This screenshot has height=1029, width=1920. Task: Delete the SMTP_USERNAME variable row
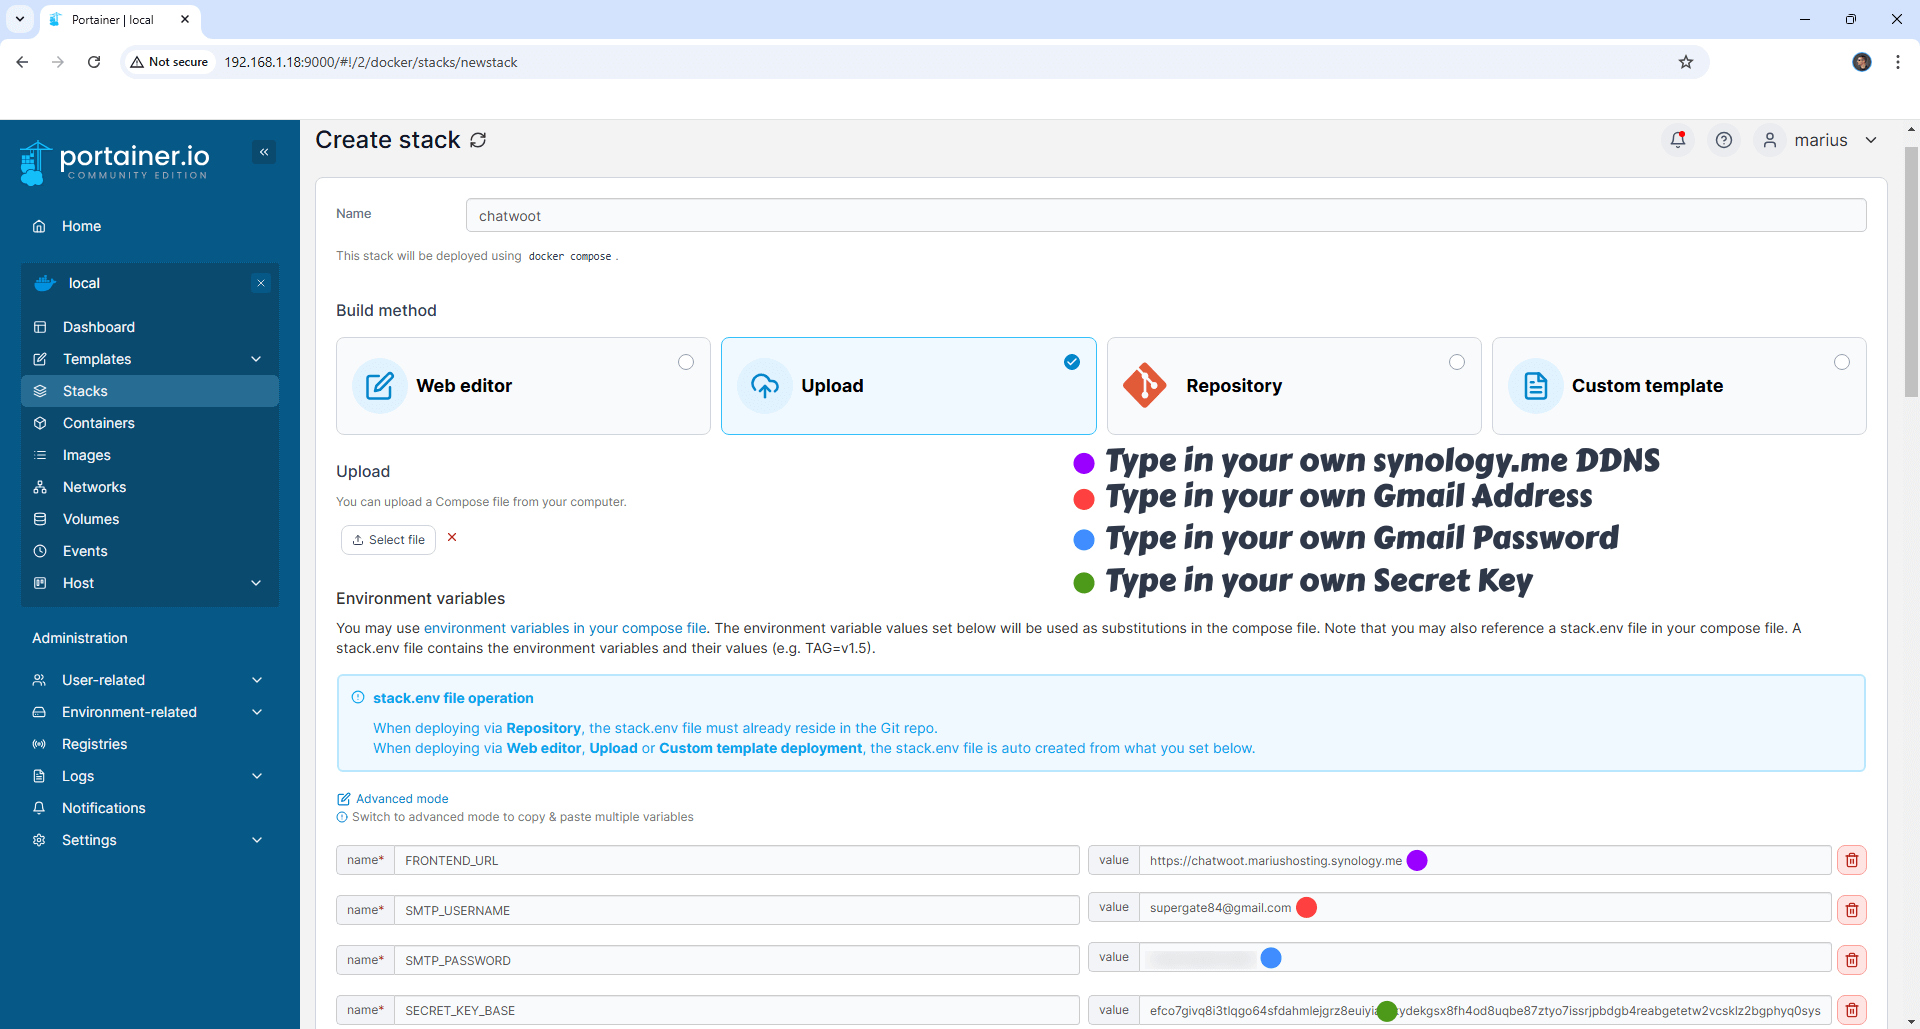point(1852,910)
